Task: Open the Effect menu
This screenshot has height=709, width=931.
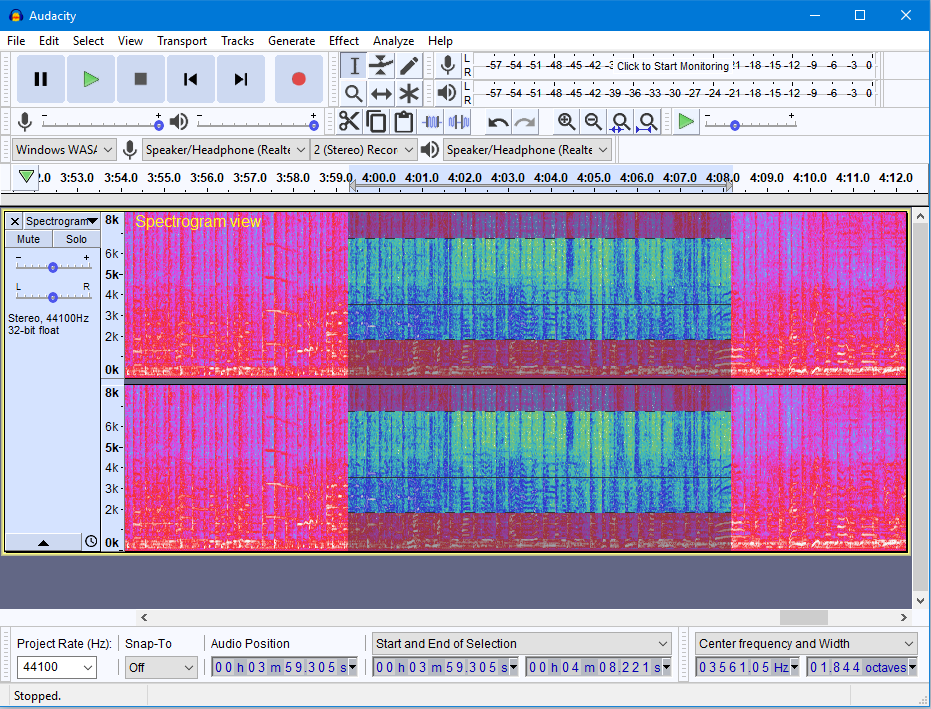Action: [344, 41]
